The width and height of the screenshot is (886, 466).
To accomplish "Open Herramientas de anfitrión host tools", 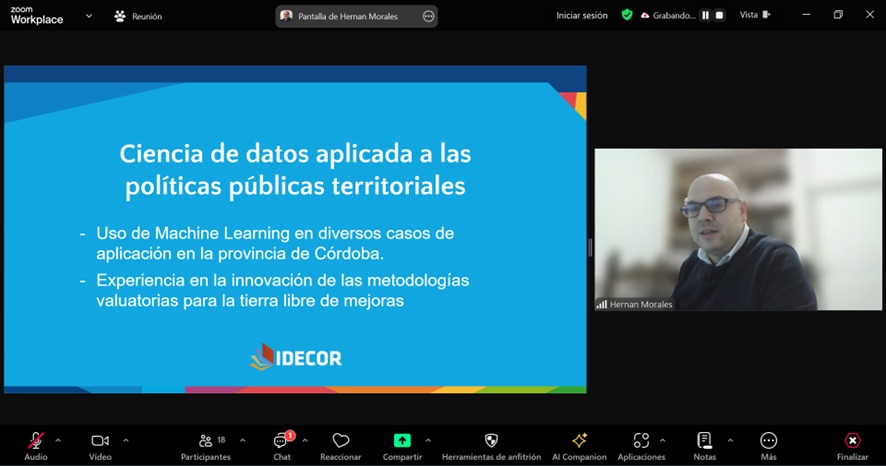I will coord(492,445).
